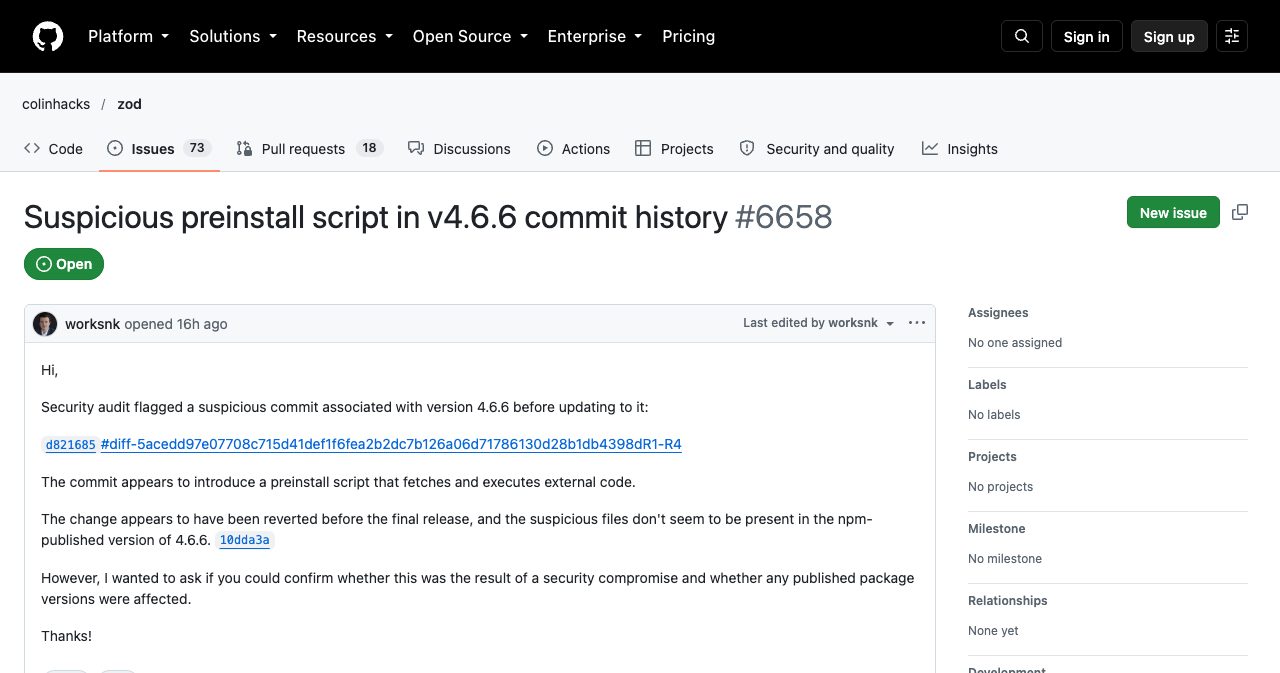1280x673 pixels.
Task: Copy issue link icon beside New issue
Action: coord(1240,212)
